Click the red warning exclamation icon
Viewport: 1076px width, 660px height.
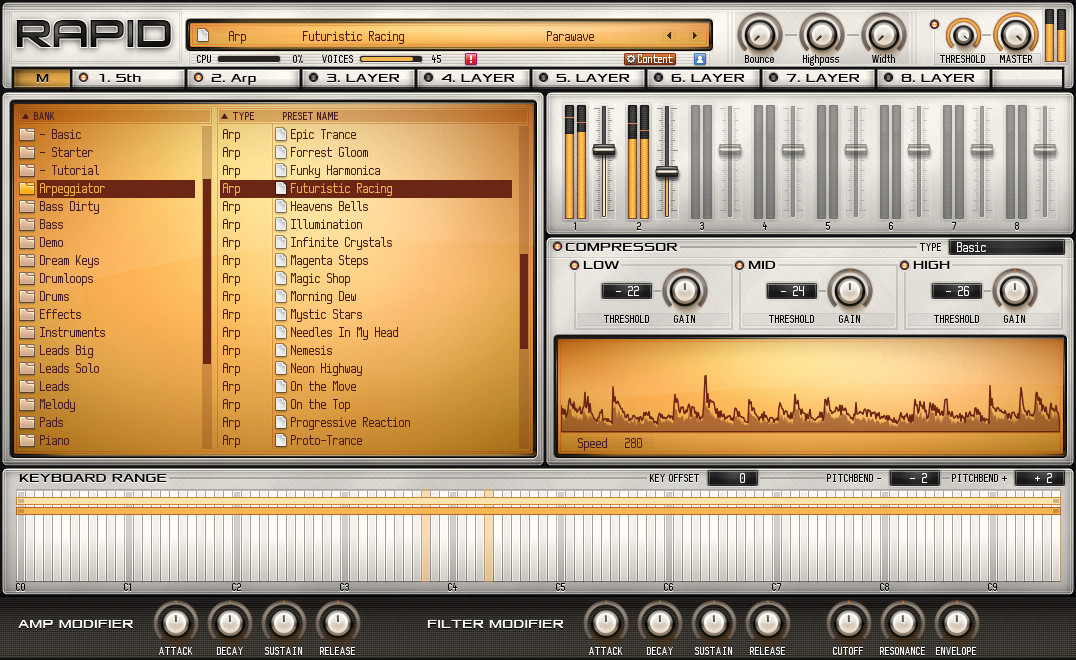pyautogui.click(x=471, y=59)
